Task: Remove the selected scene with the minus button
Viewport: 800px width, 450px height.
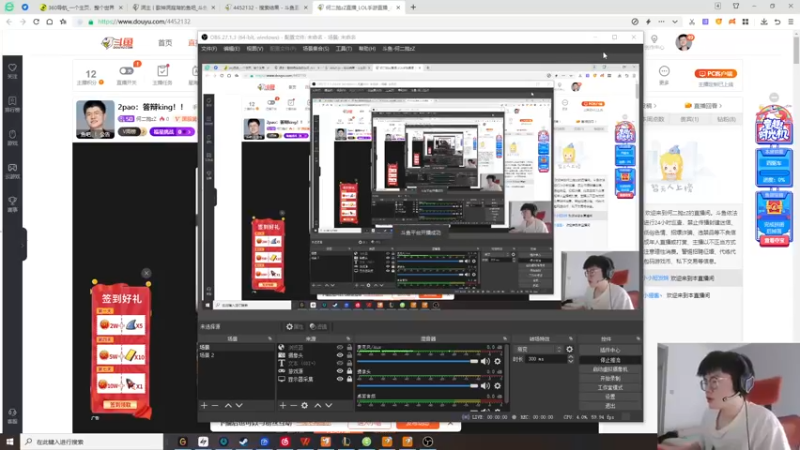Action: (215, 406)
